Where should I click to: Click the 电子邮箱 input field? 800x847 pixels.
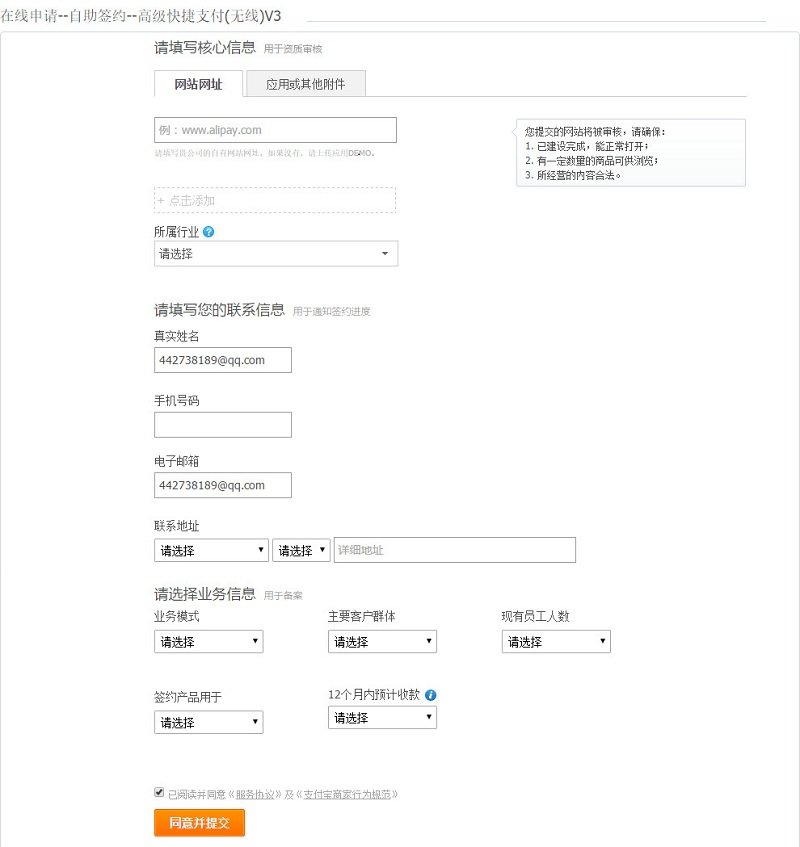223,485
